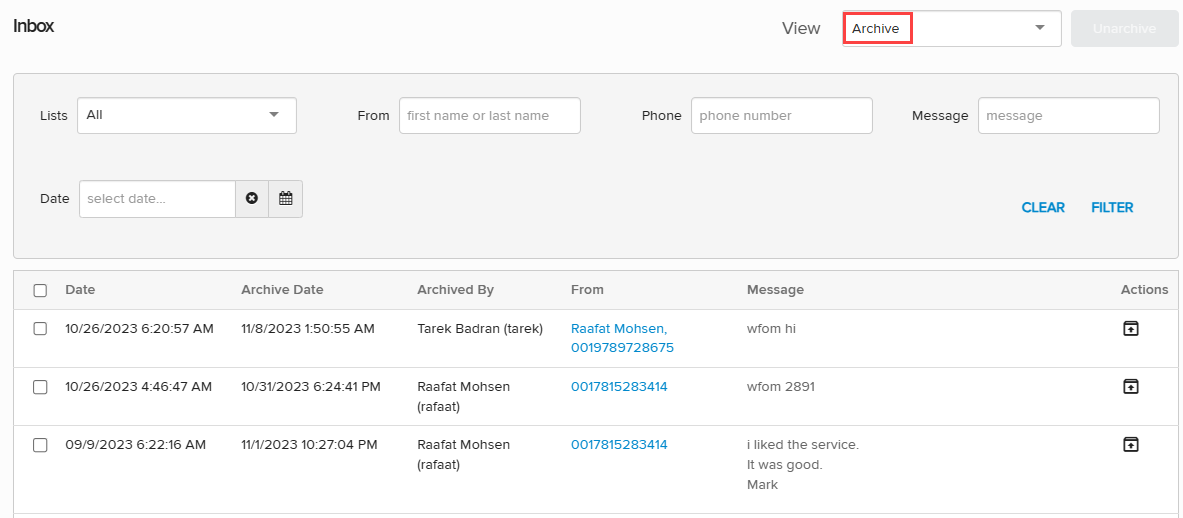Tick the select-all checkbox in table header

point(40,290)
